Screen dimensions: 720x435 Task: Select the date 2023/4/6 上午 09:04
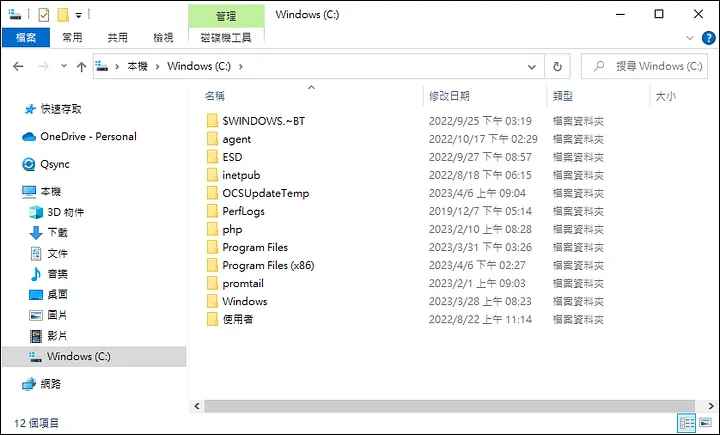click(x=477, y=193)
